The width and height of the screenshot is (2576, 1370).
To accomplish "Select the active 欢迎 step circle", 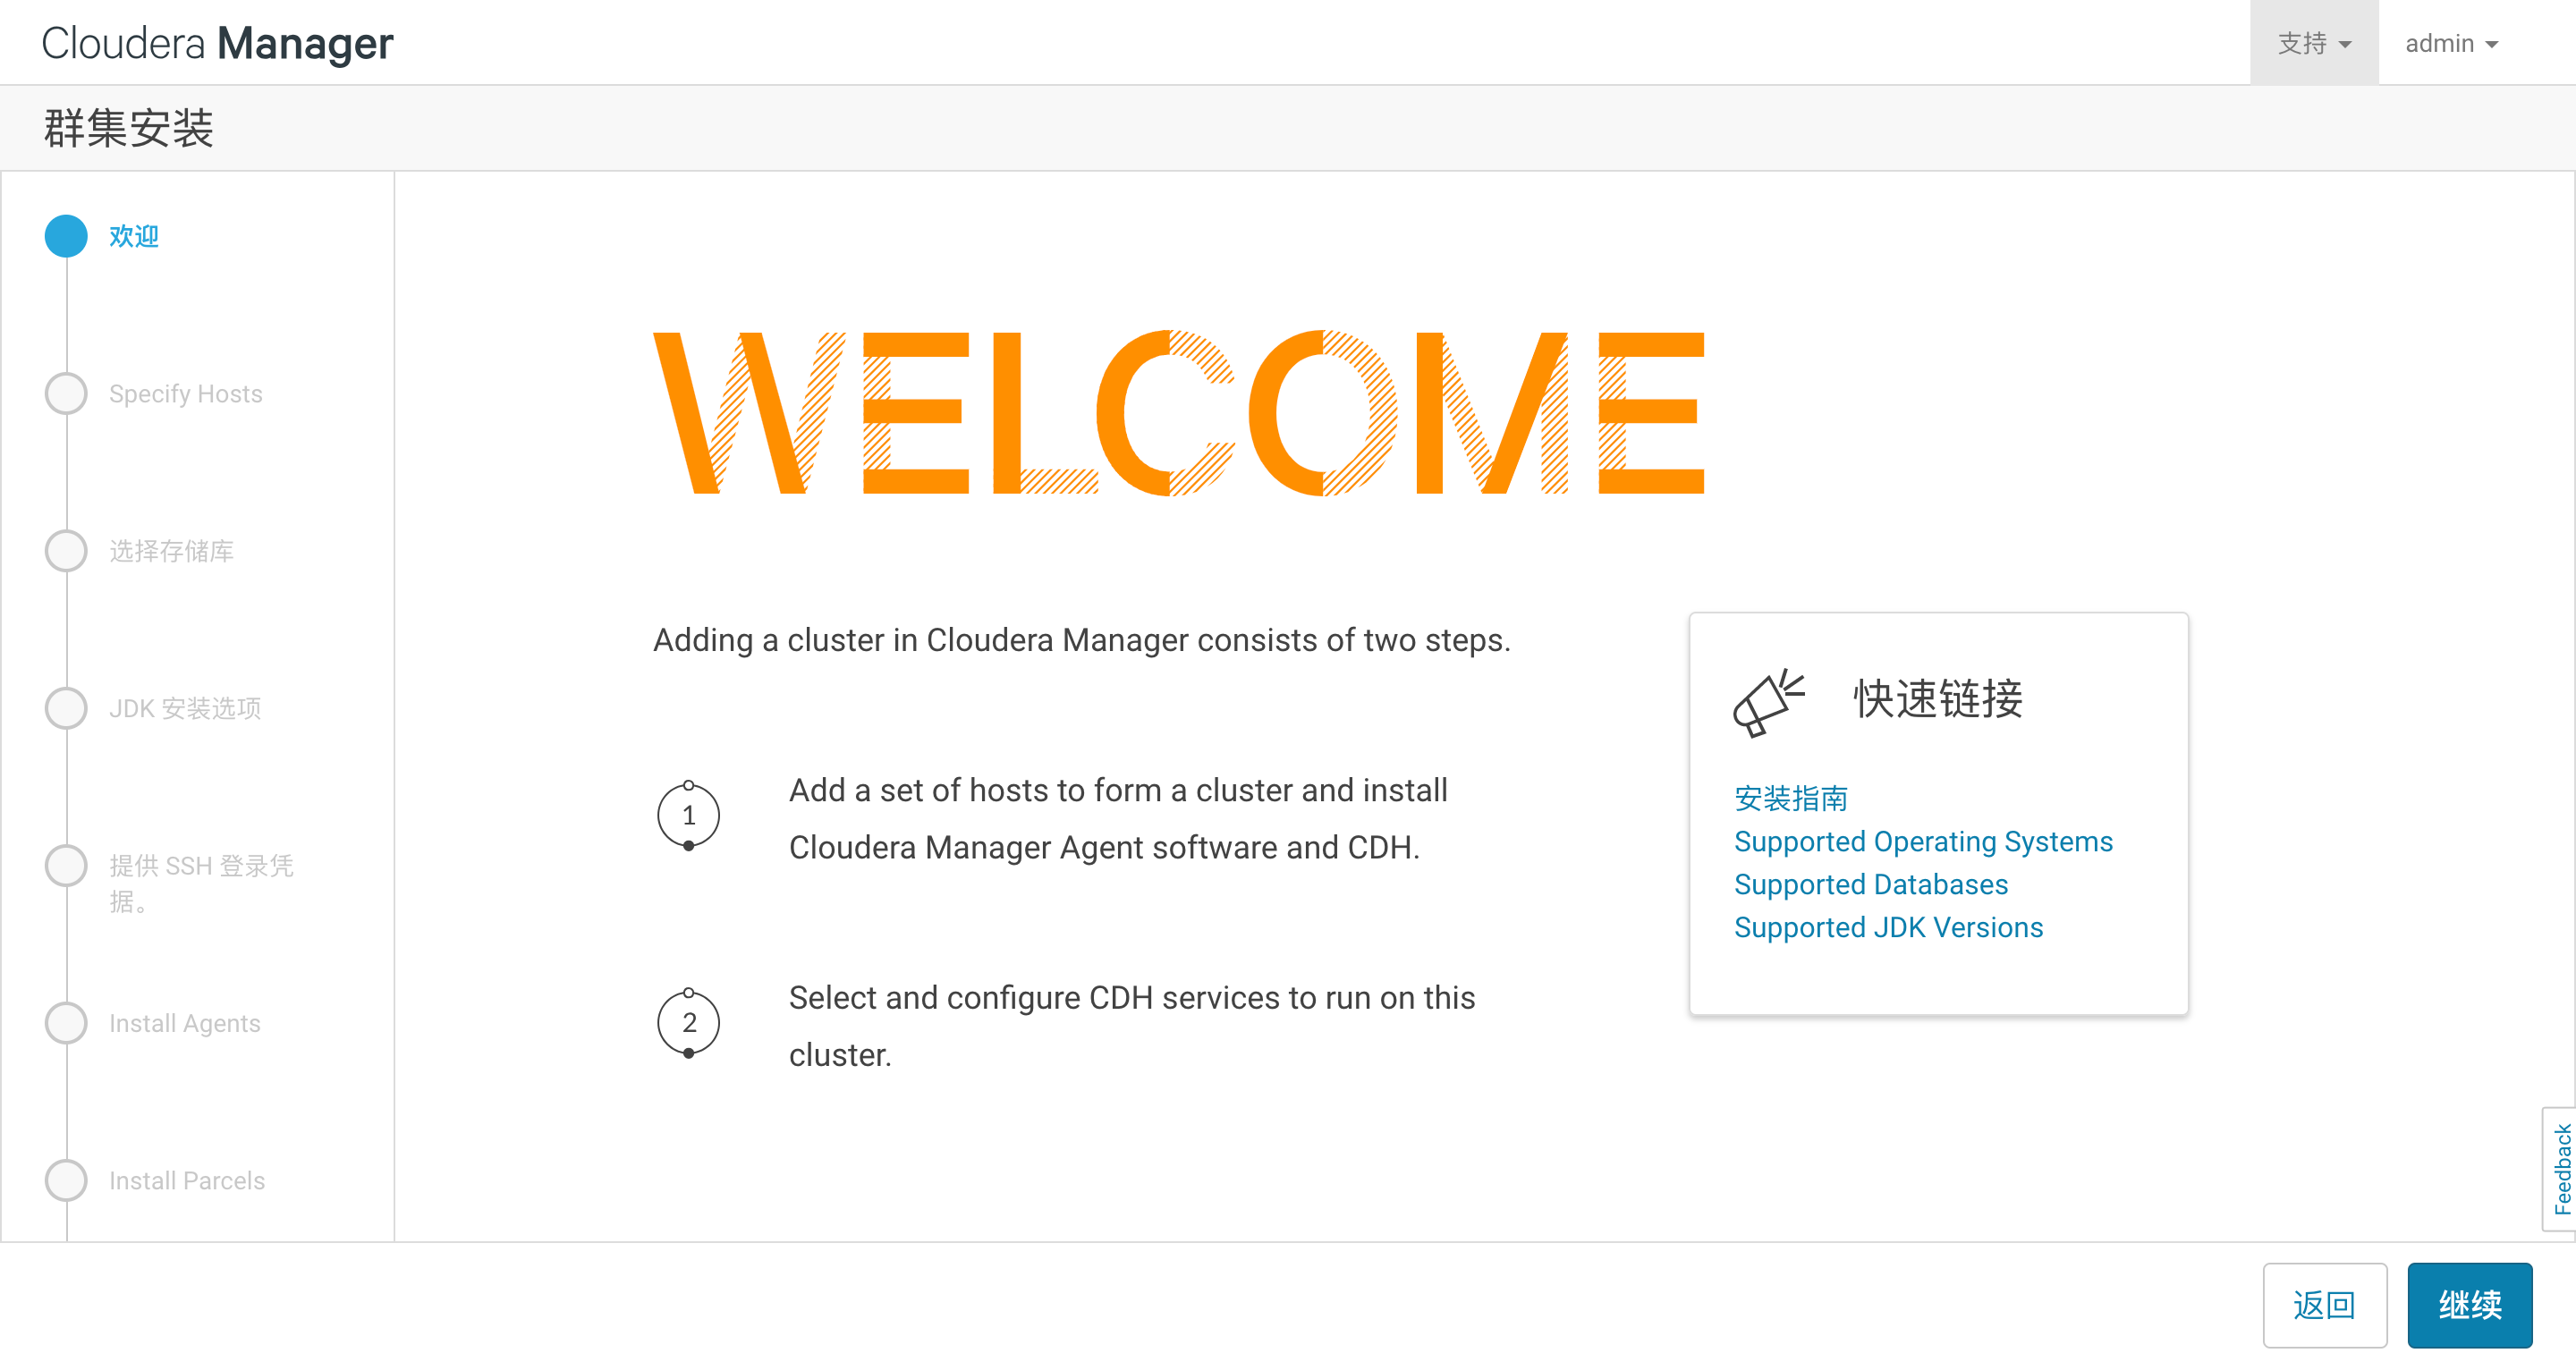I will 66,236.
